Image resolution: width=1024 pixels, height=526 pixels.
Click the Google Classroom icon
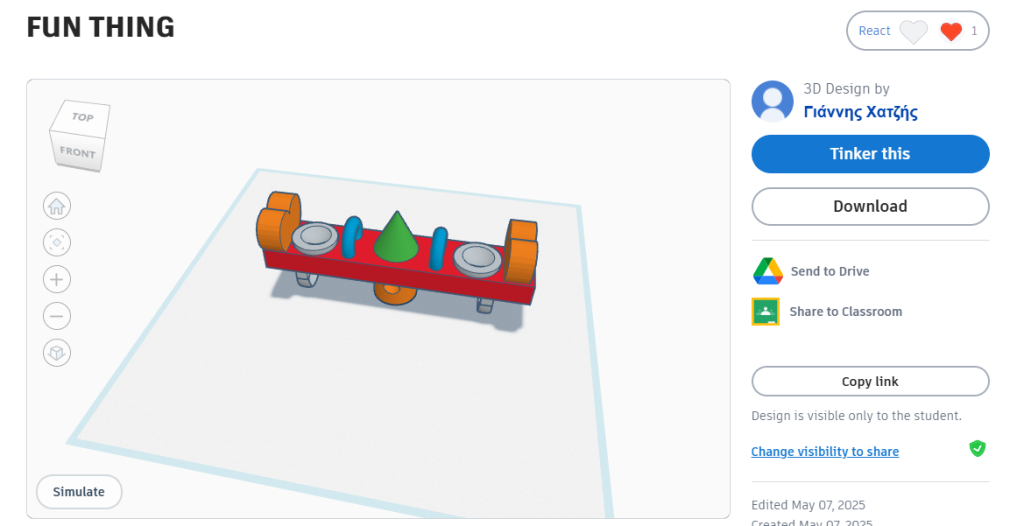[x=765, y=312]
